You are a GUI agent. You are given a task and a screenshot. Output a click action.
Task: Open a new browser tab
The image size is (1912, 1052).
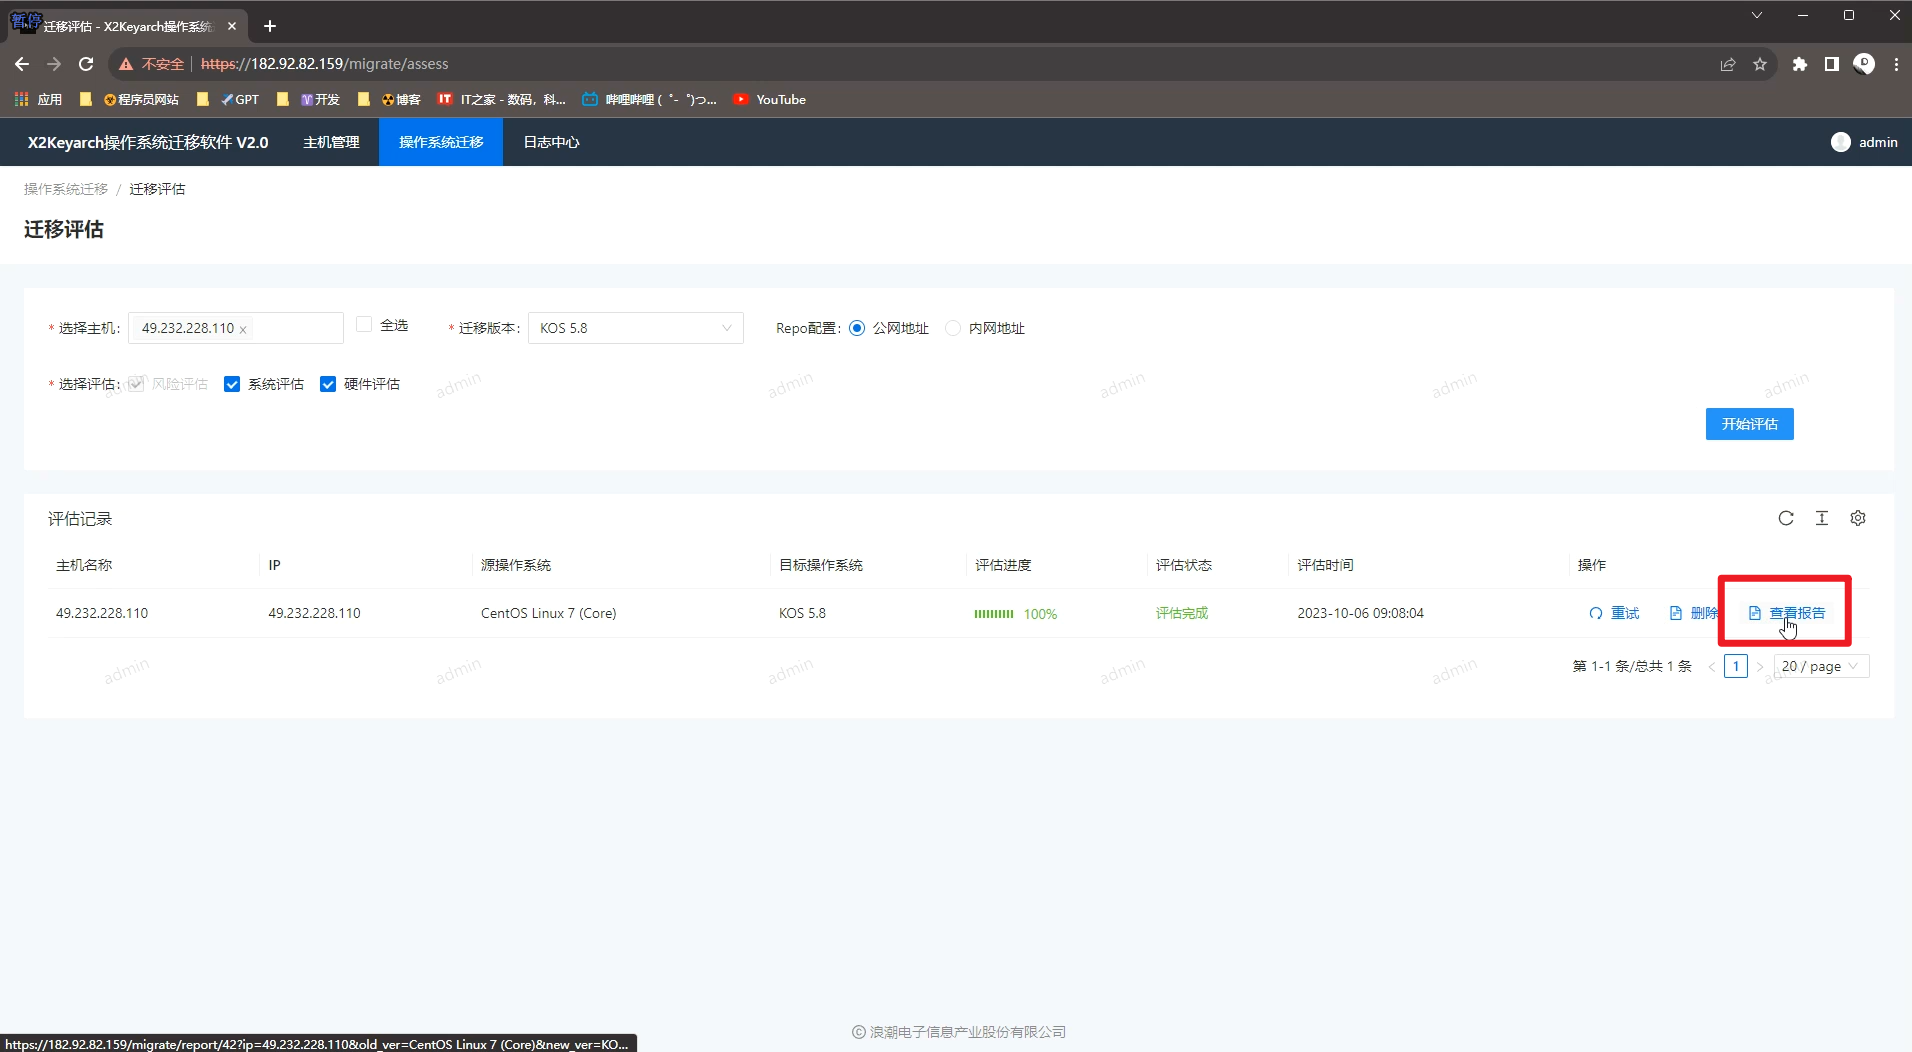pos(269,26)
